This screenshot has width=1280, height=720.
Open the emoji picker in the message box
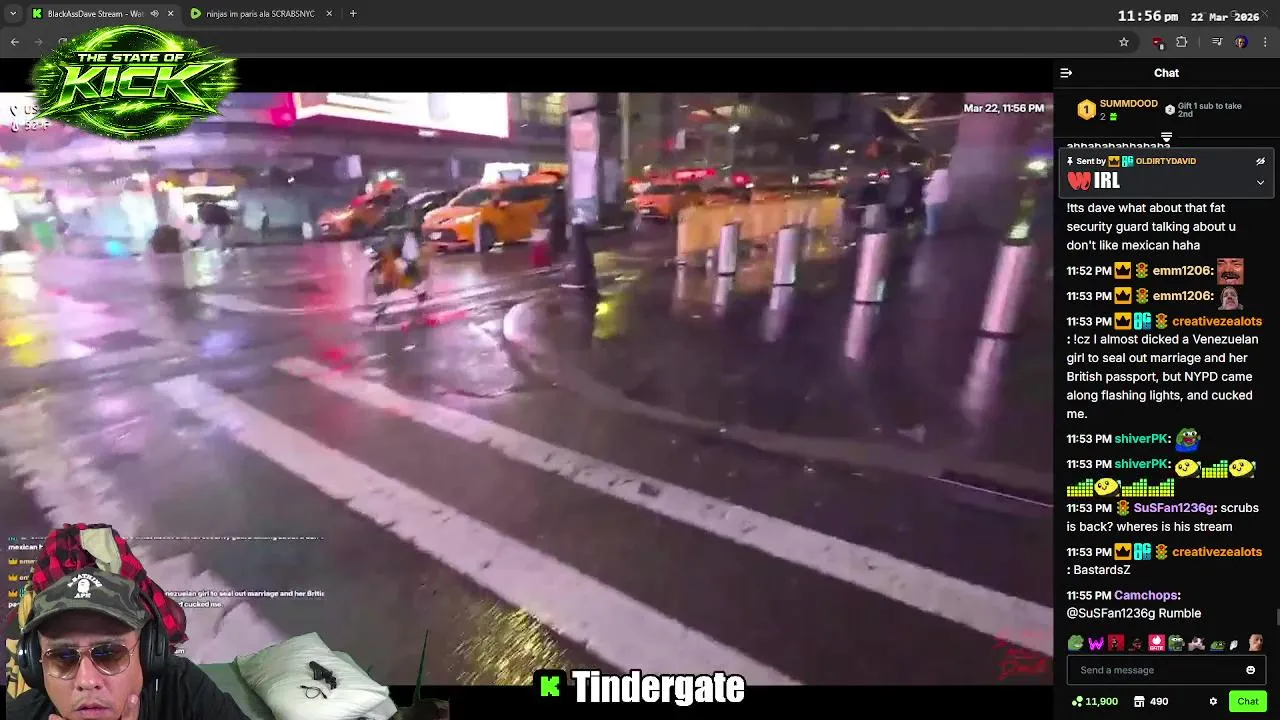(x=1250, y=670)
